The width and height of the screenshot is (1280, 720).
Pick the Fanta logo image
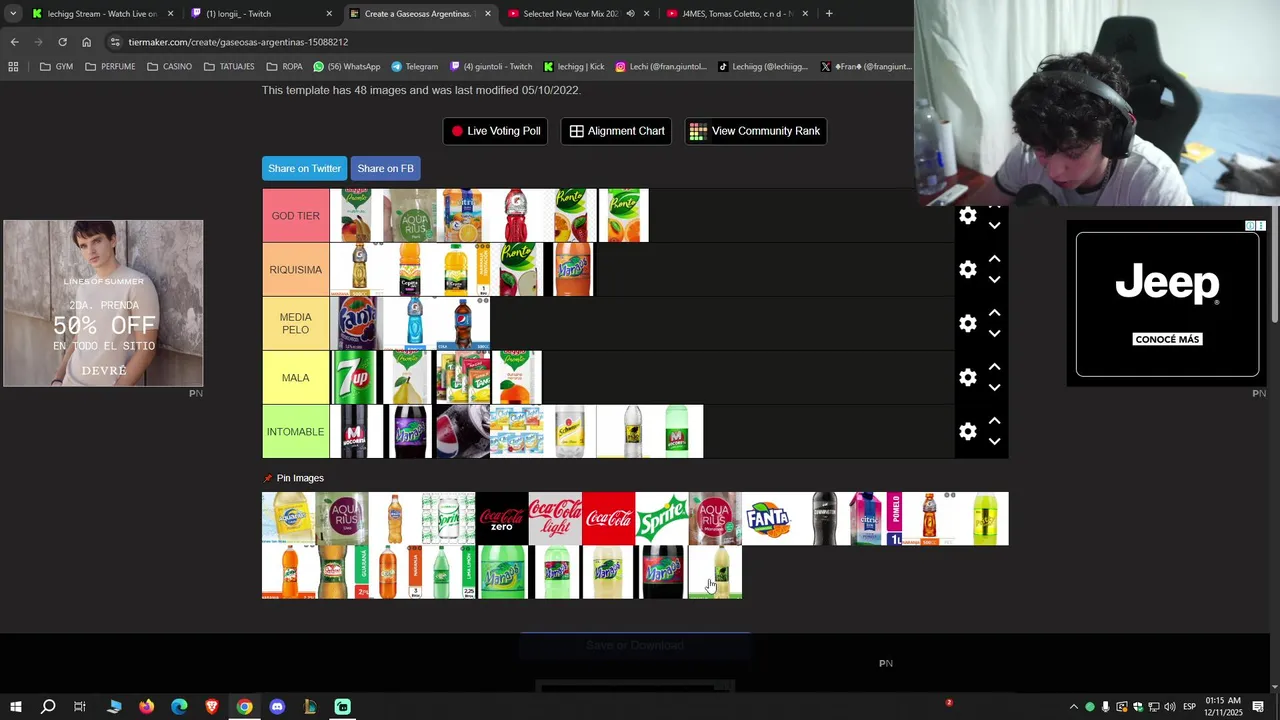click(x=768, y=519)
